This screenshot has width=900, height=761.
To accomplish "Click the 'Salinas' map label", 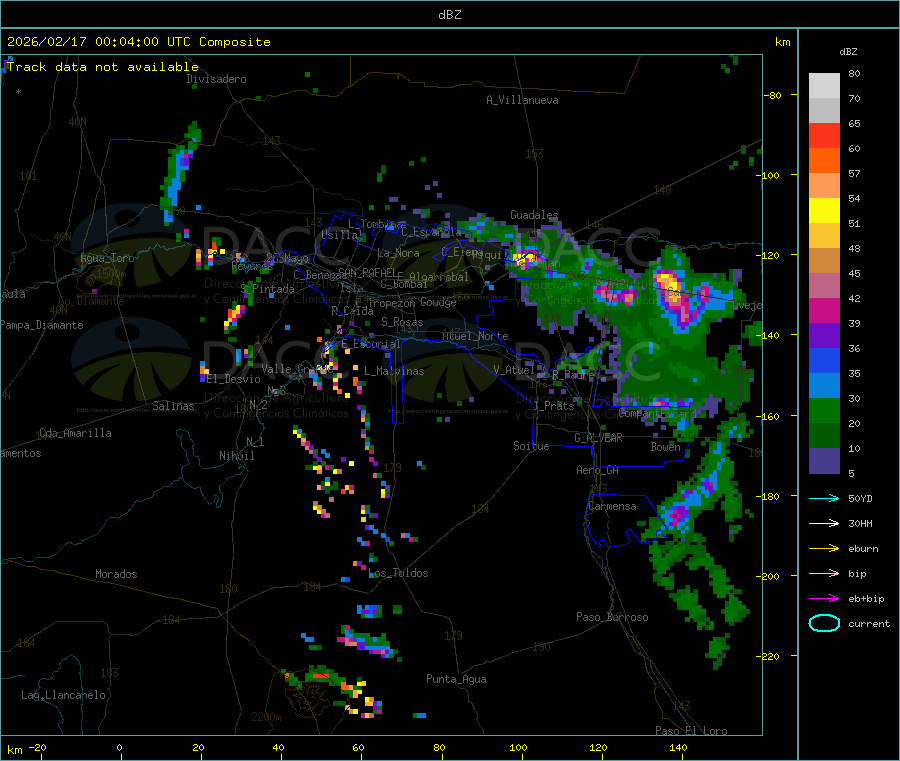I will (173, 406).
